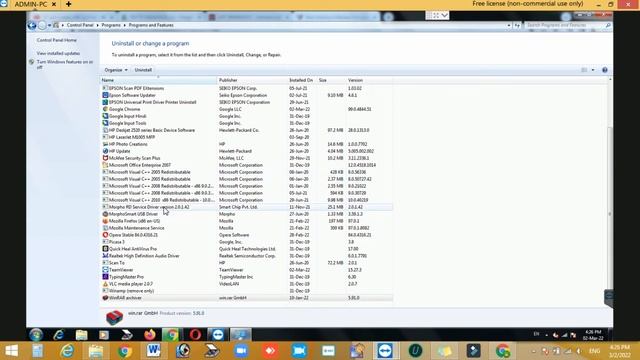Image resolution: width=640 pixels, height=360 pixels.
Task: Click the Uninstall toolbar button
Action: click(143, 70)
